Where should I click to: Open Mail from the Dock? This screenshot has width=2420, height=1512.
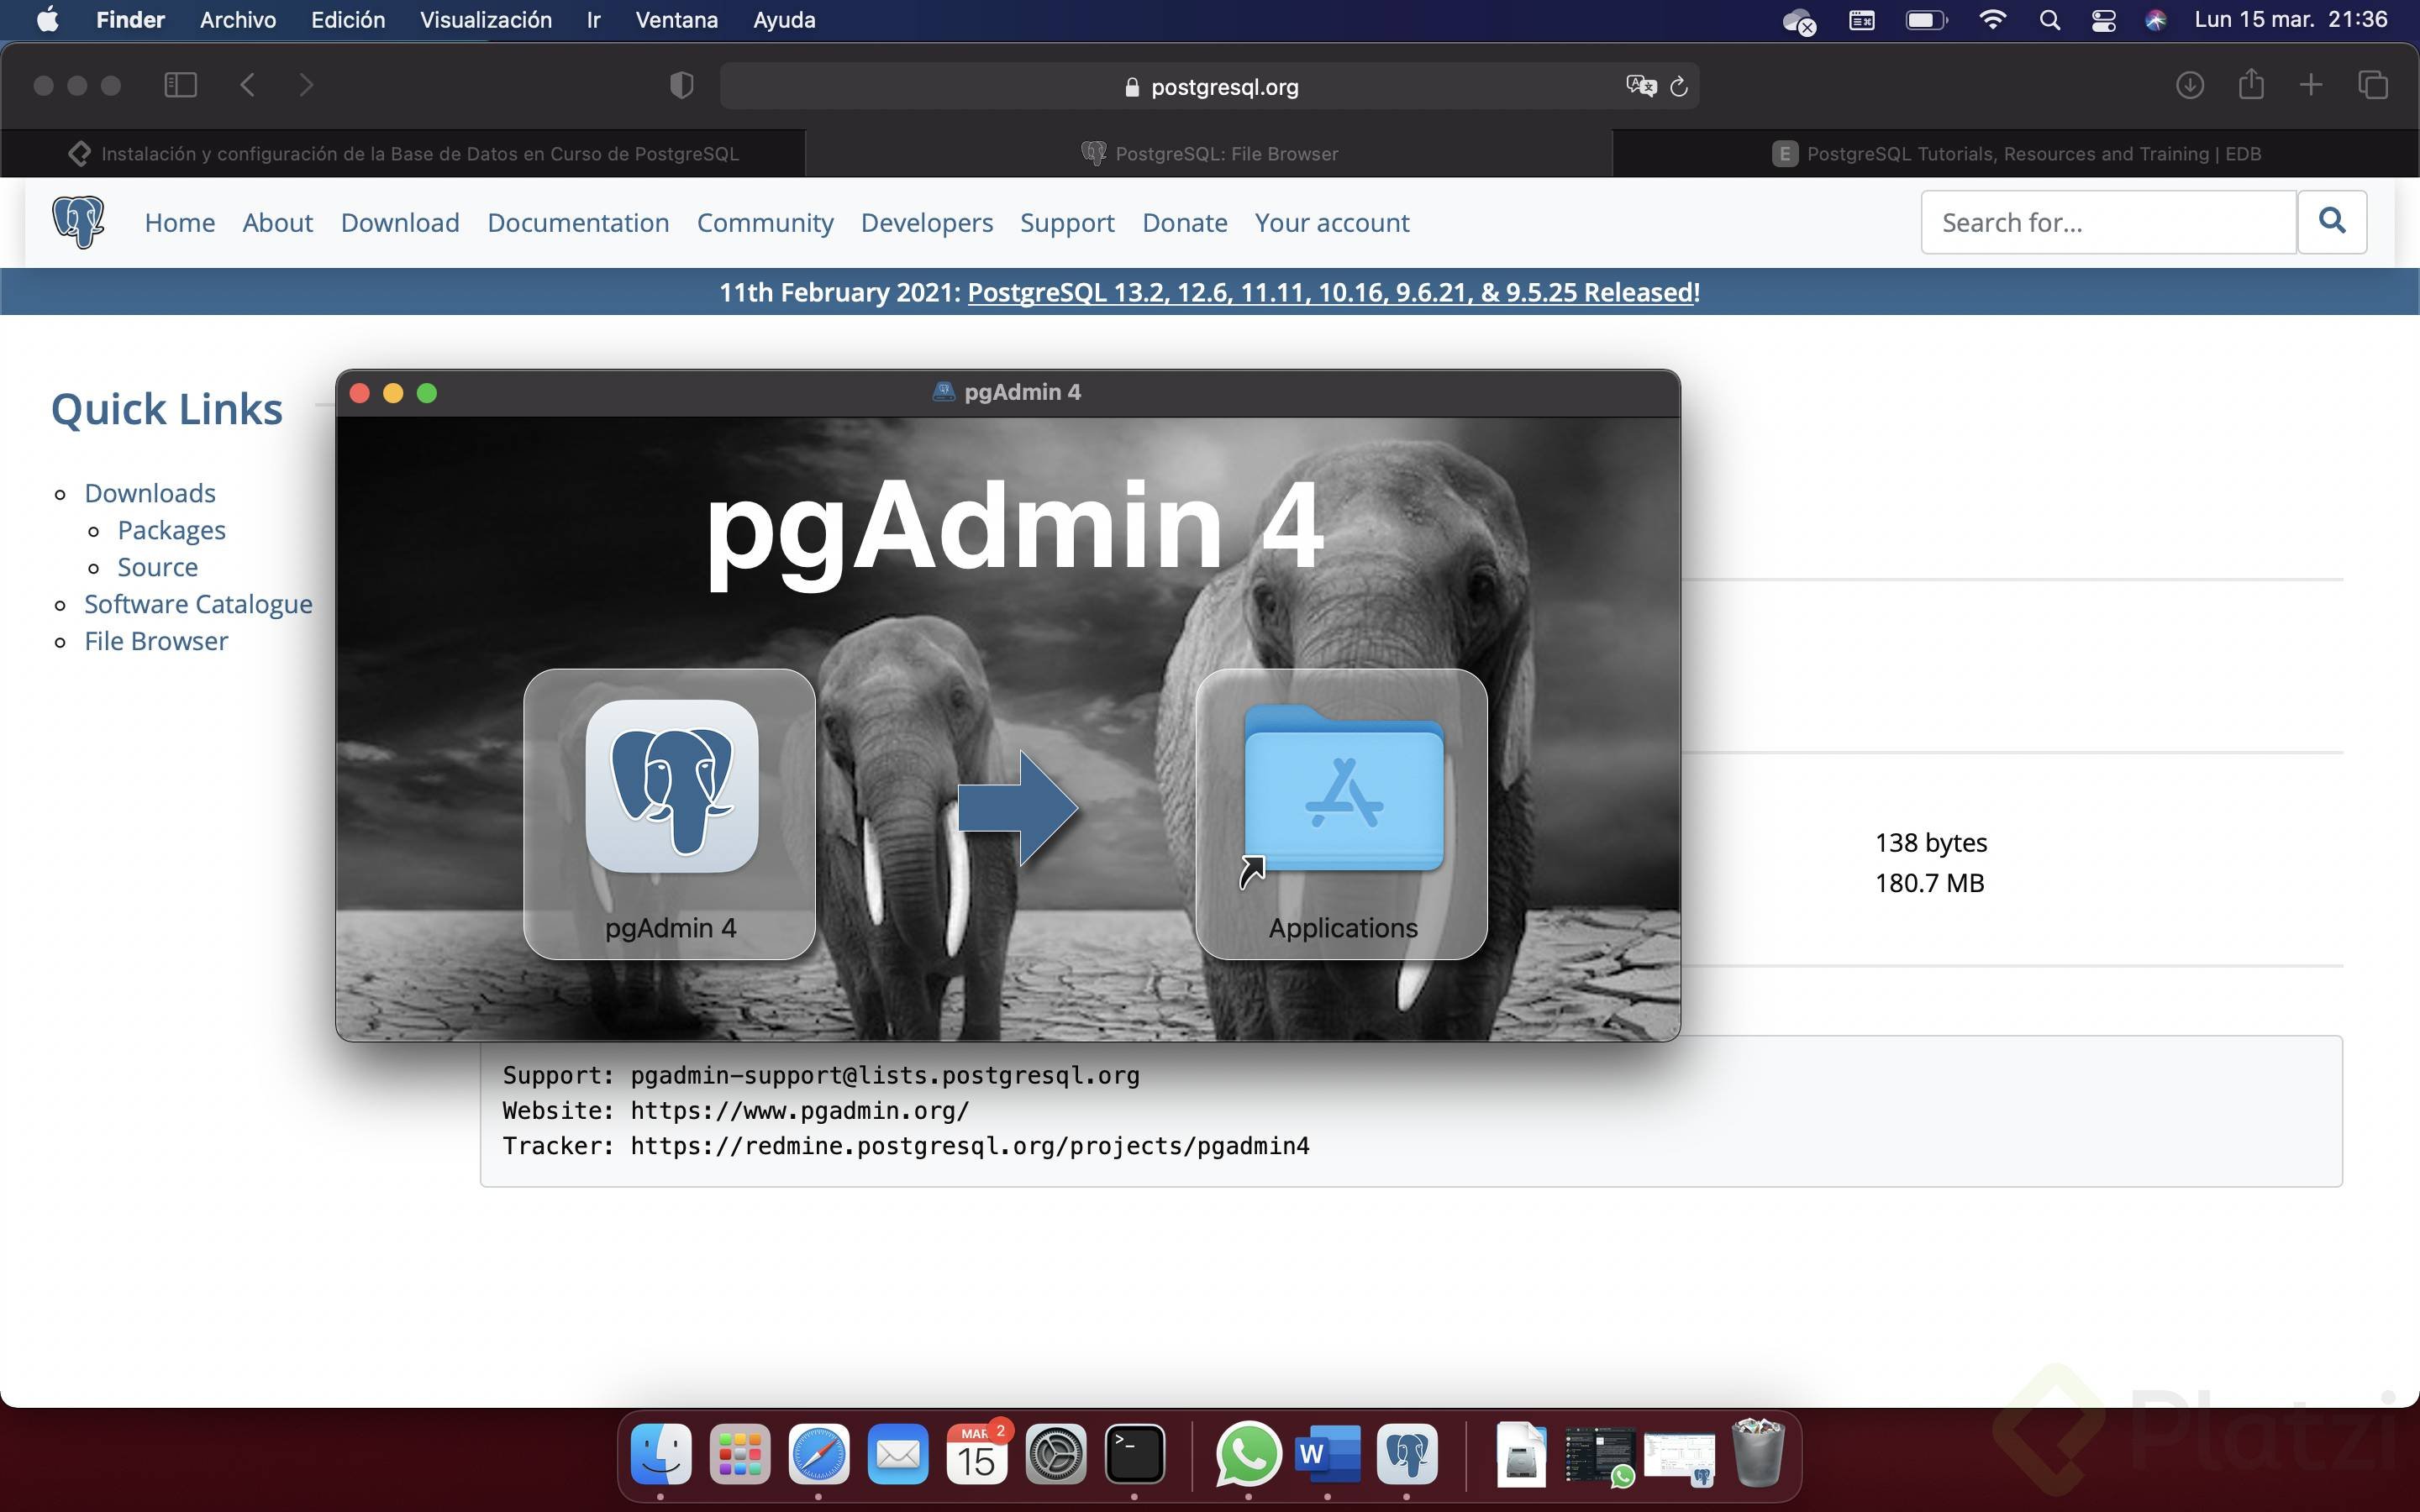[x=898, y=1454]
